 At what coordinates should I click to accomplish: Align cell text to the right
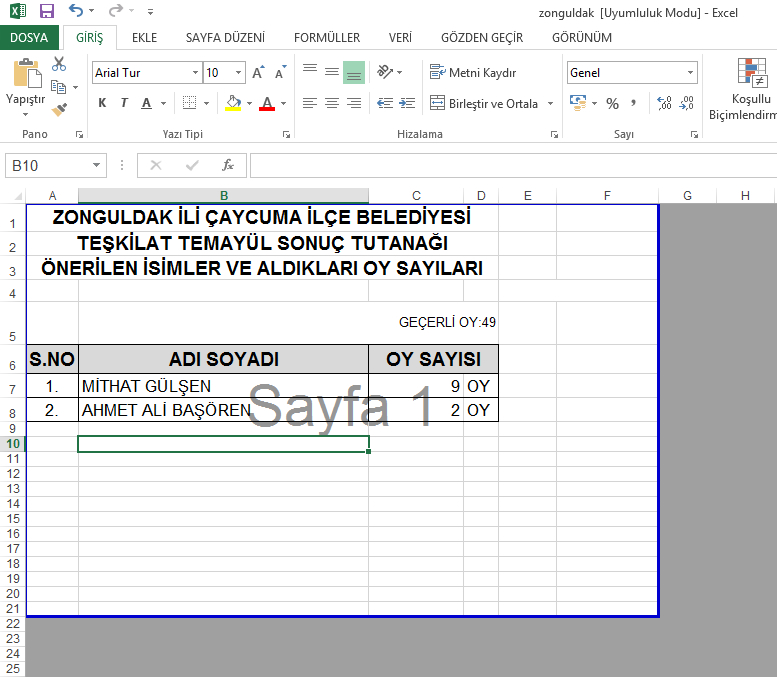(x=354, y=103)
